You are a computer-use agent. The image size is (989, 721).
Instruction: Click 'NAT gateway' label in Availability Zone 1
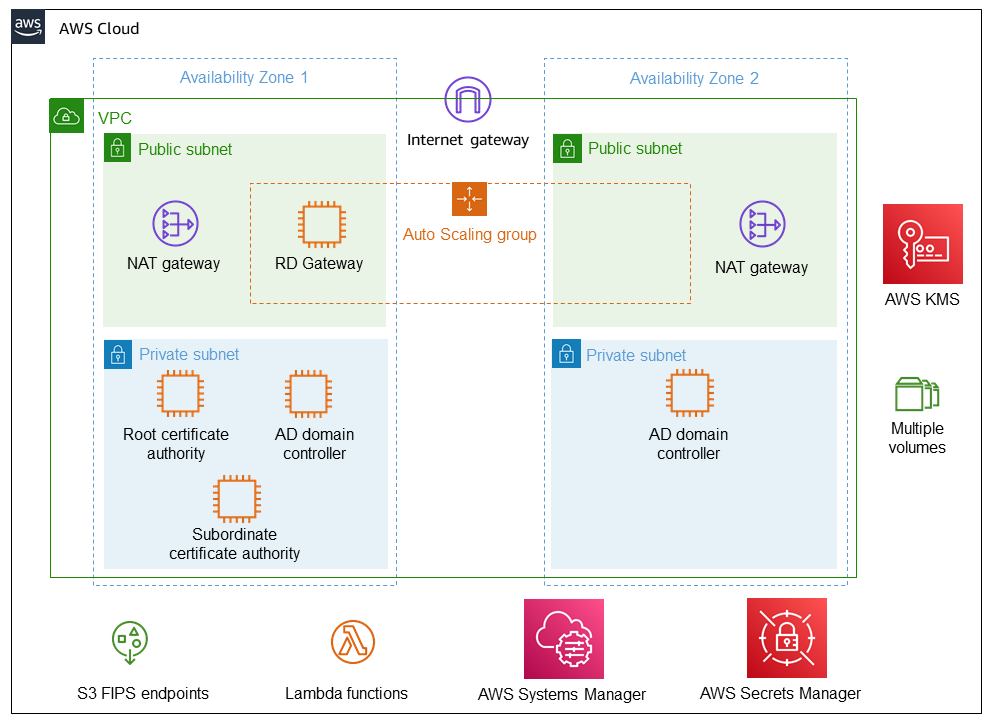tap(173, 264)
